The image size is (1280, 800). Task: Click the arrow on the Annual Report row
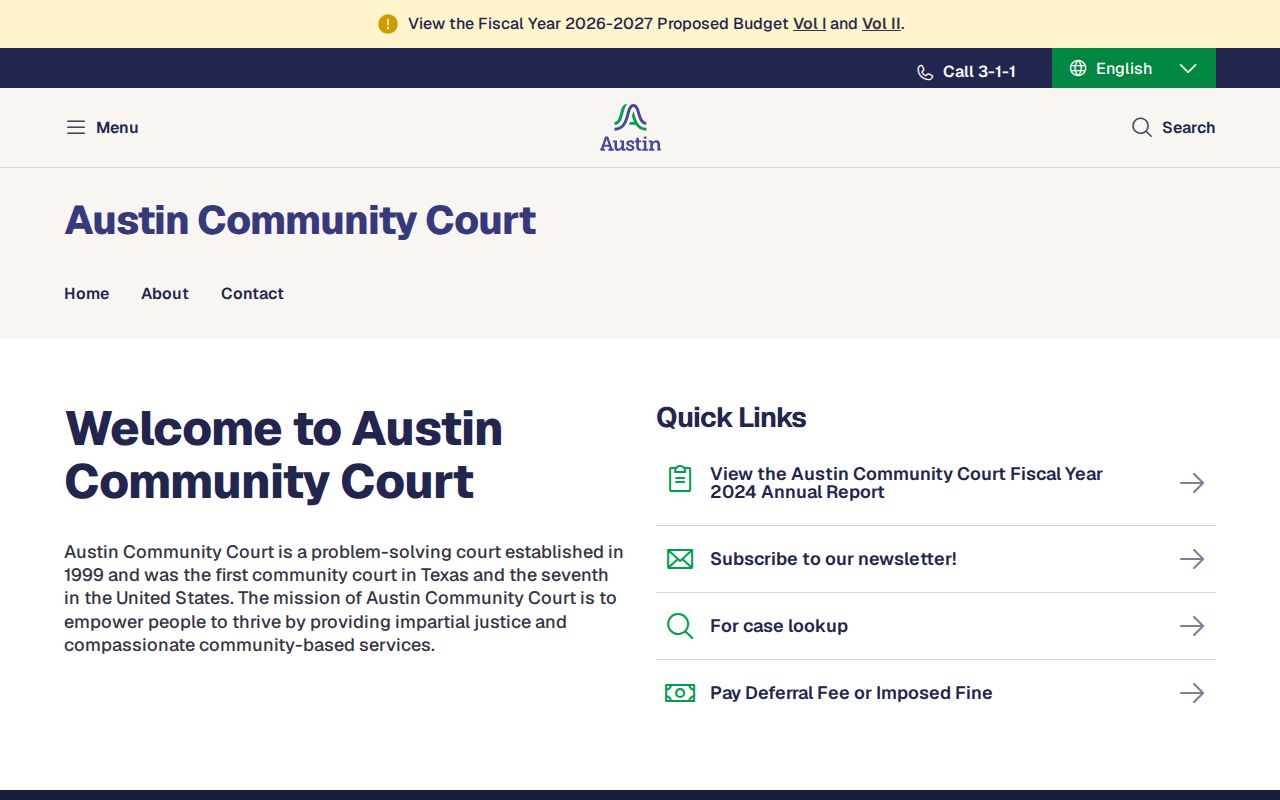click(x=1192, y=483)
